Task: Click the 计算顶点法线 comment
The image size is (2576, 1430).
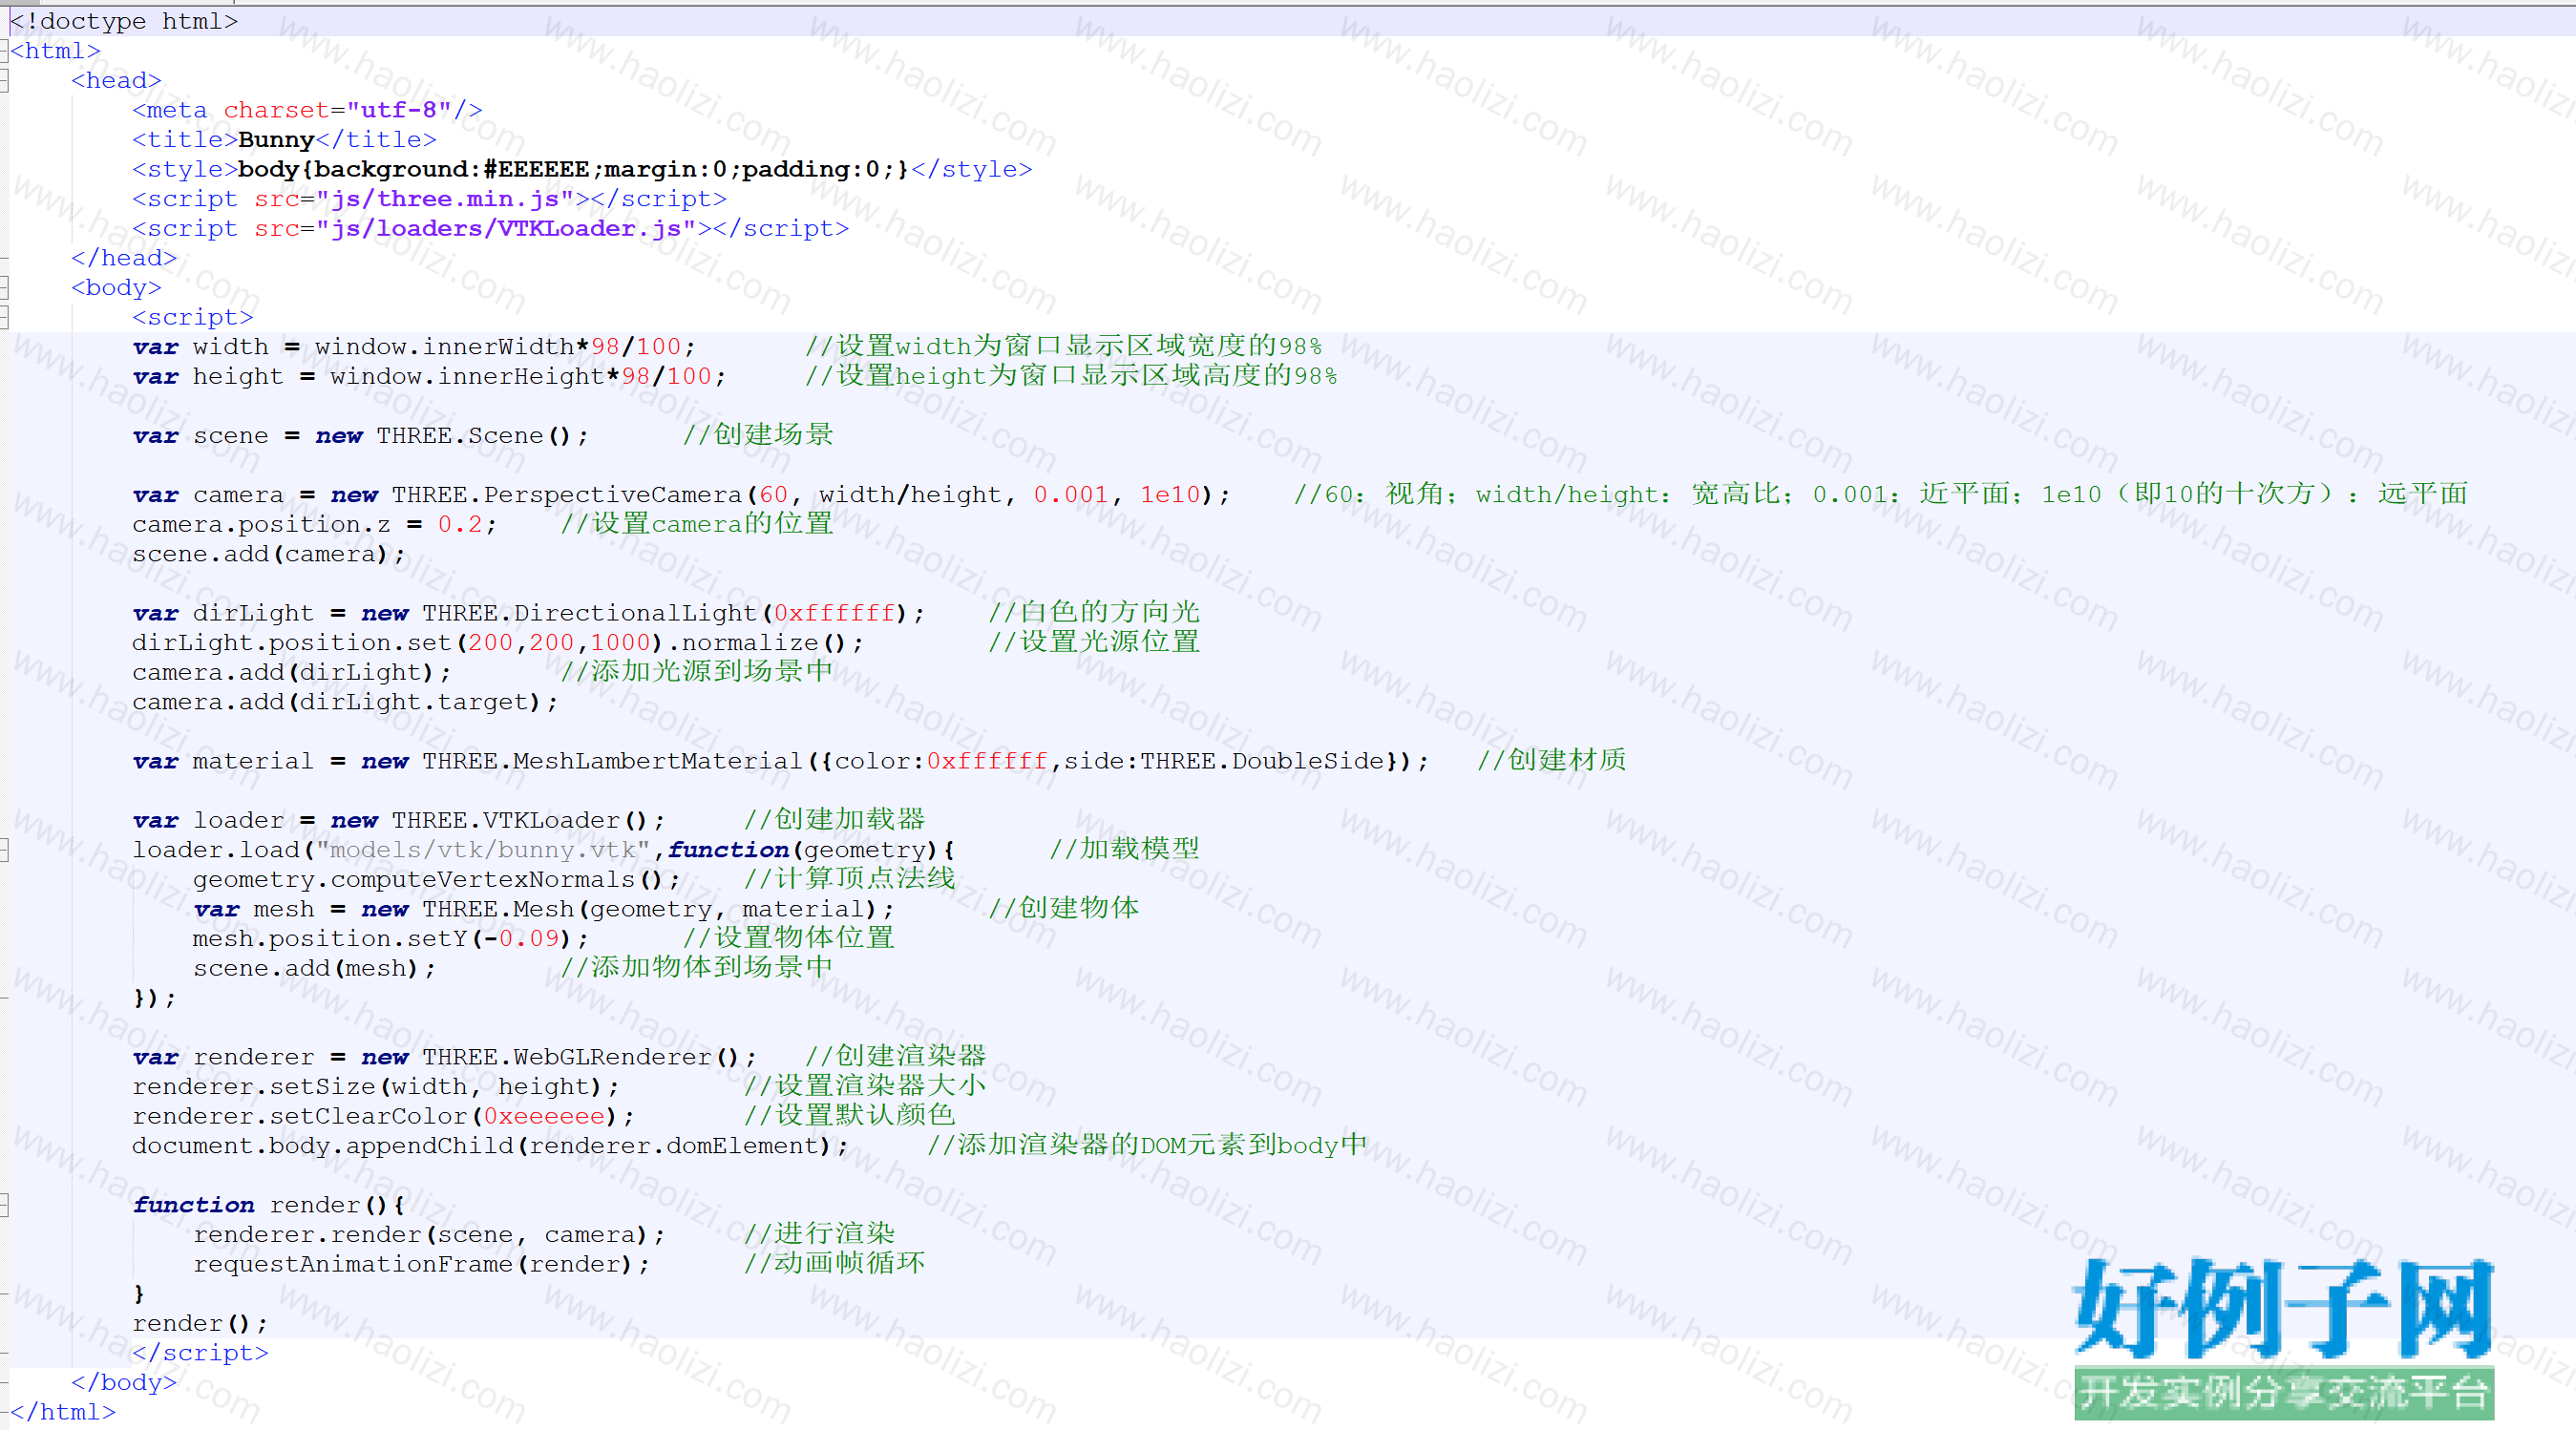Action: coord(850,879)
